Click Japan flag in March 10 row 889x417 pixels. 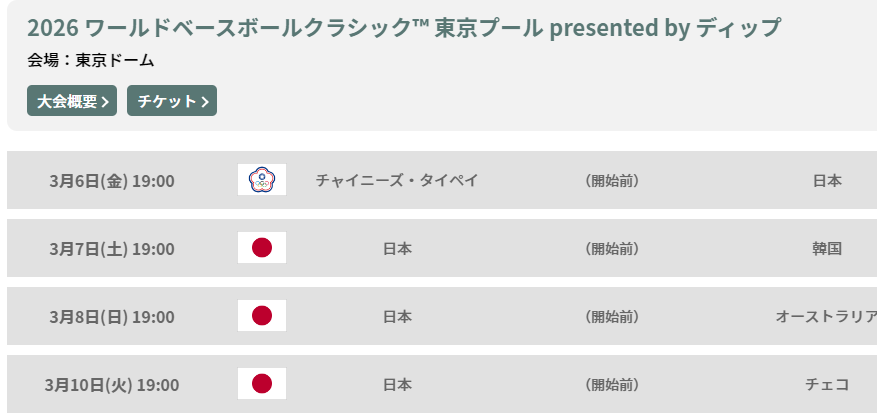click(x=262, y=384)
